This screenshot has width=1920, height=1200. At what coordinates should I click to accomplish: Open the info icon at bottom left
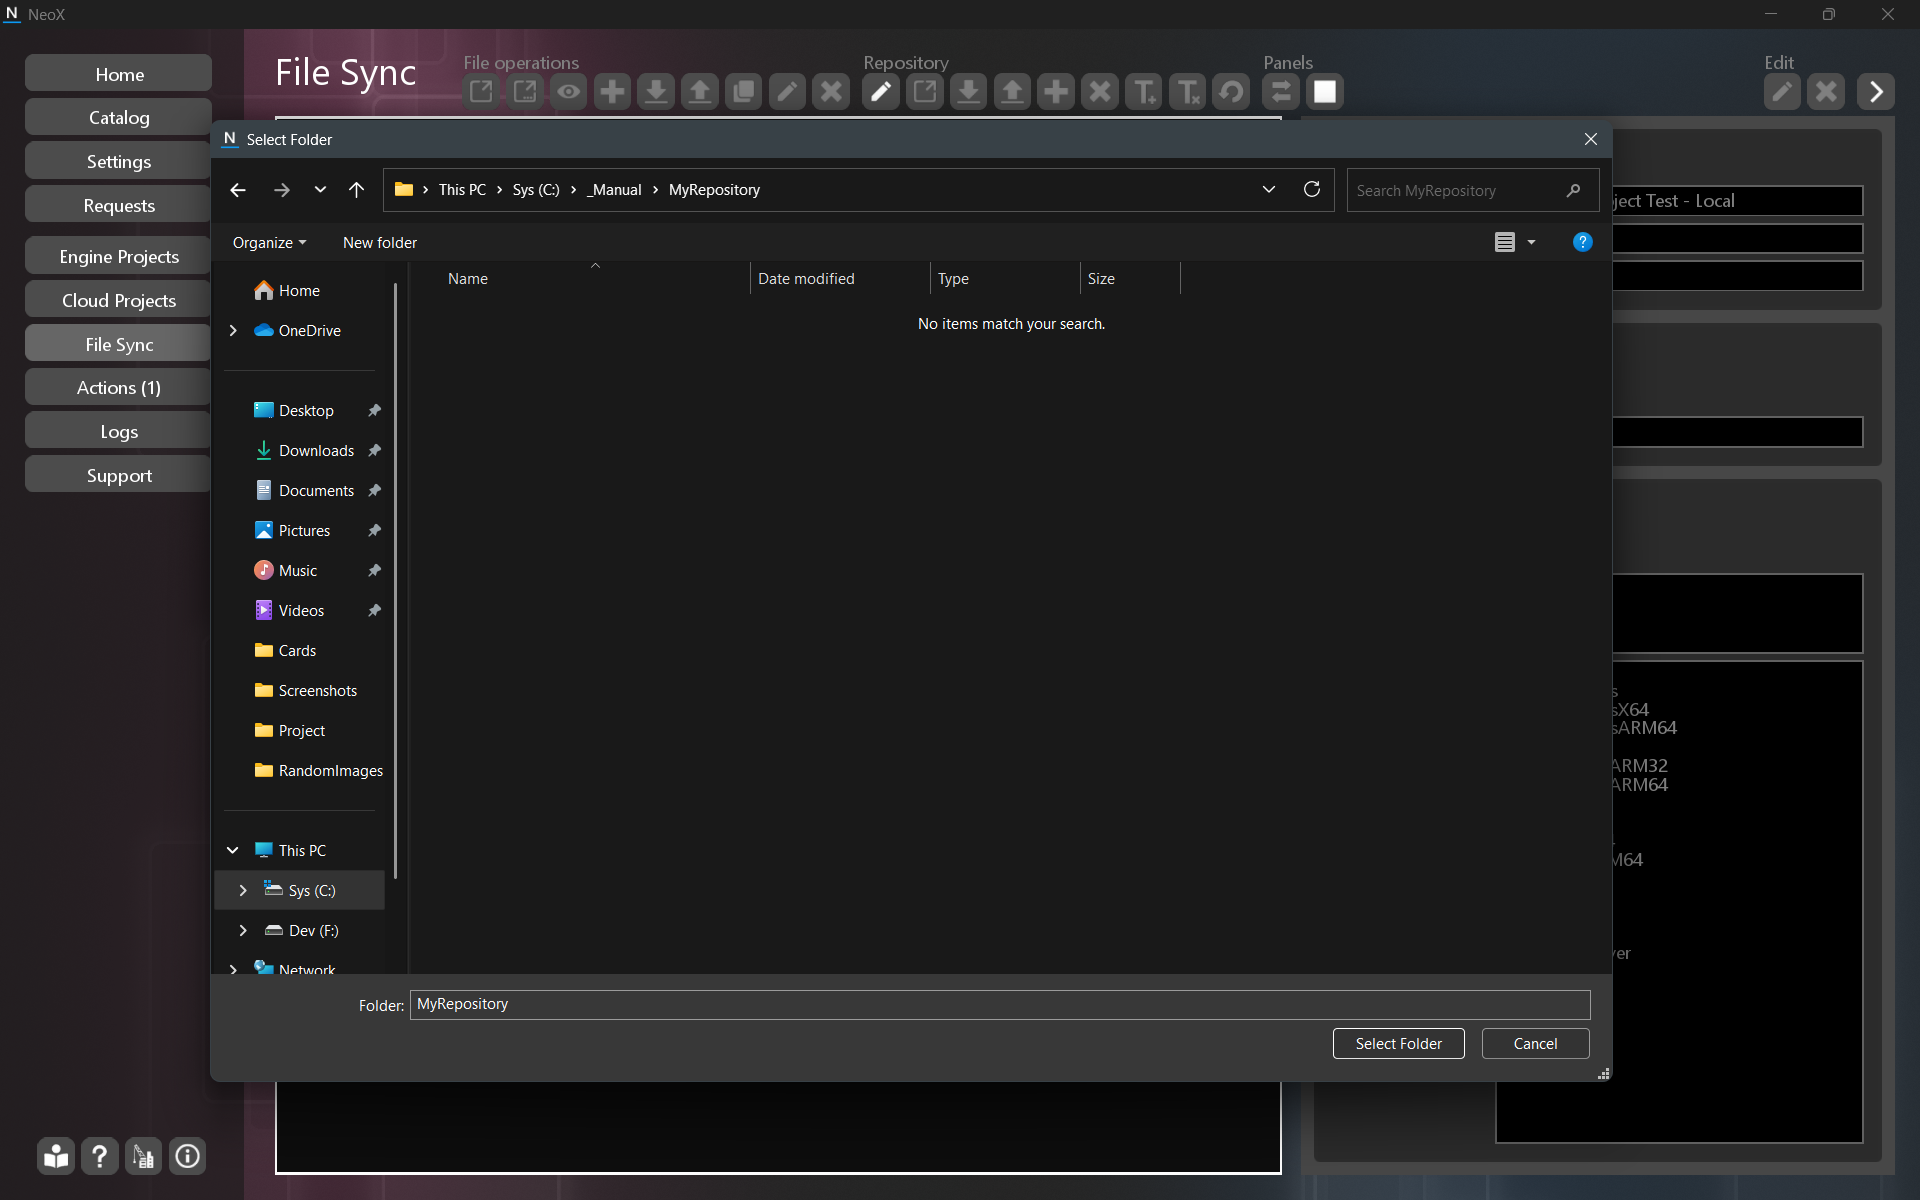tap(187, 1157)
